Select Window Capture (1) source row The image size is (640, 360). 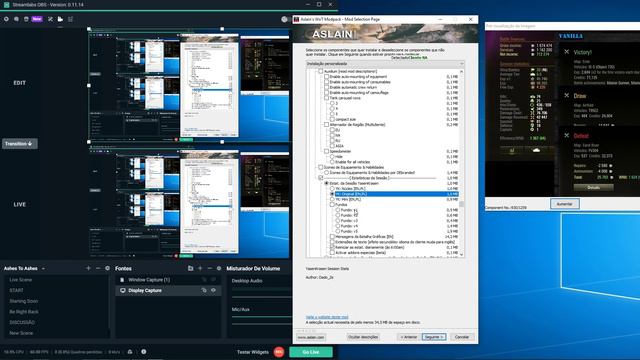[168, 280]
